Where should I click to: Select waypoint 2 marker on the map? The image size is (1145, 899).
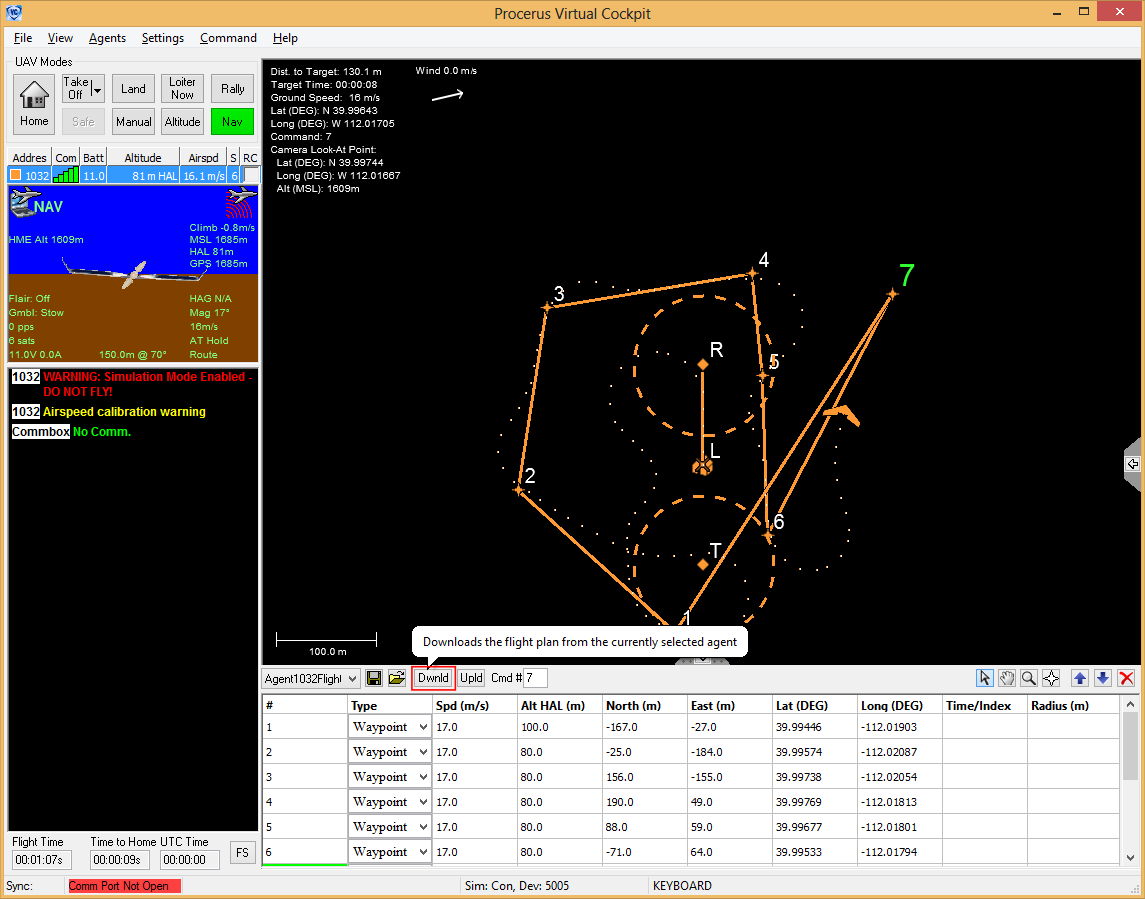coord(519,490)
